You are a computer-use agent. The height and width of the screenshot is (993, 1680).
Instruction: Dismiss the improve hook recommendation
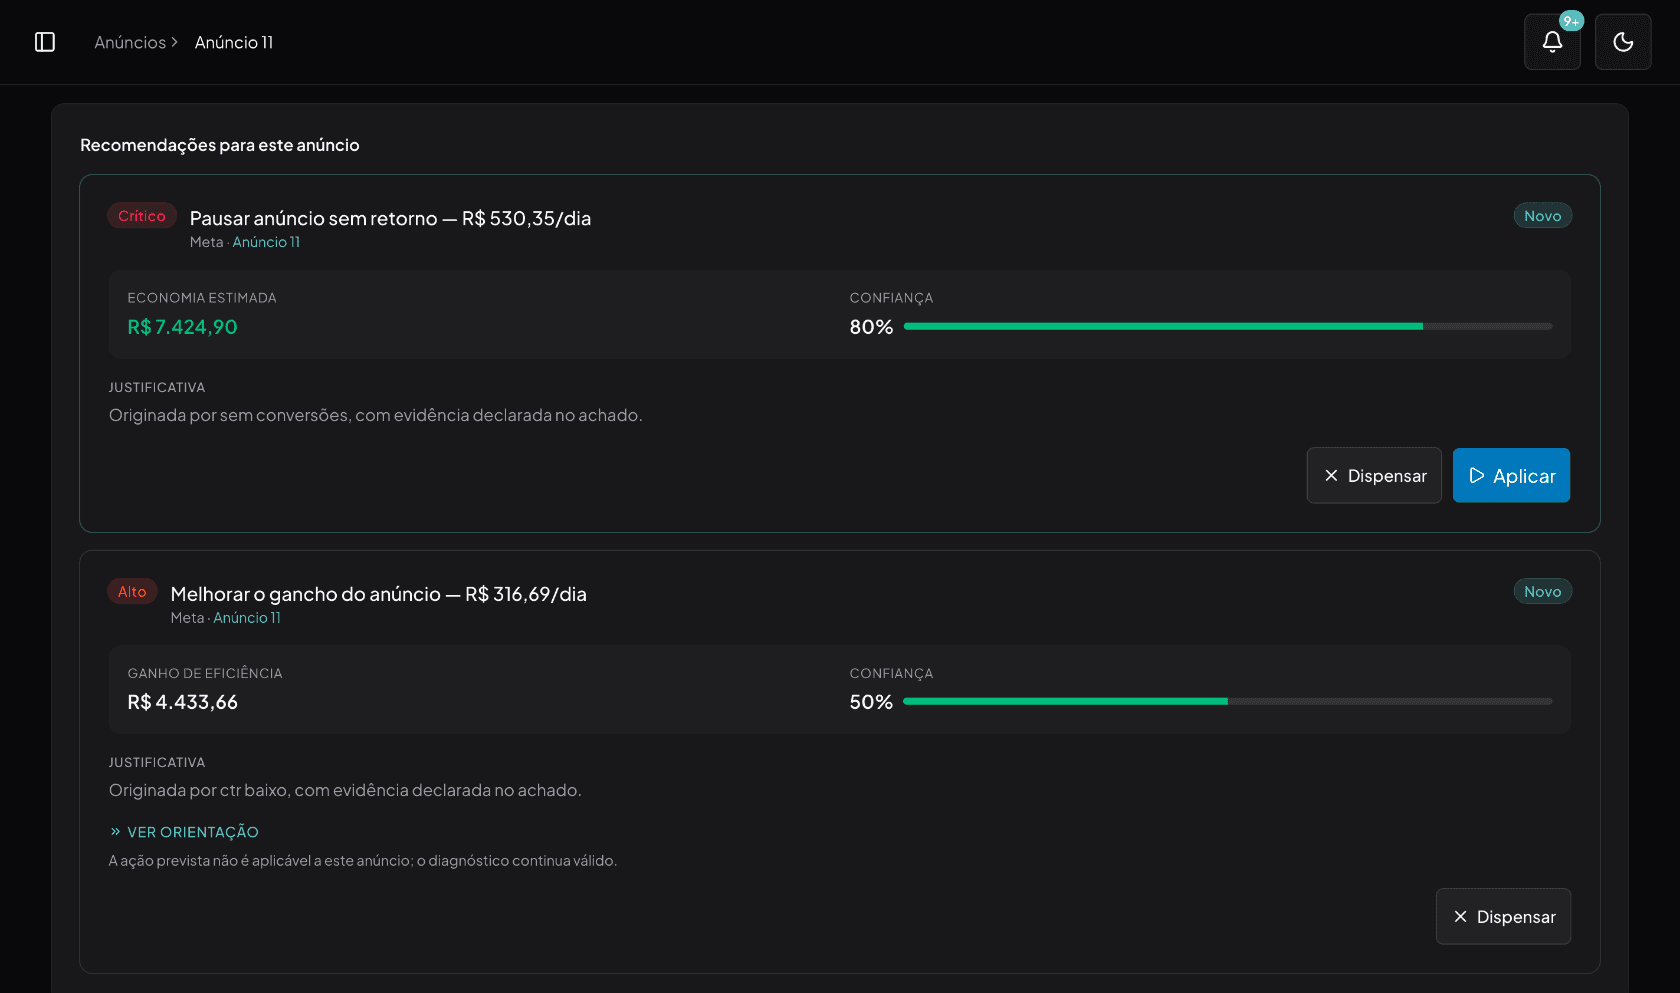[1503, 916]
